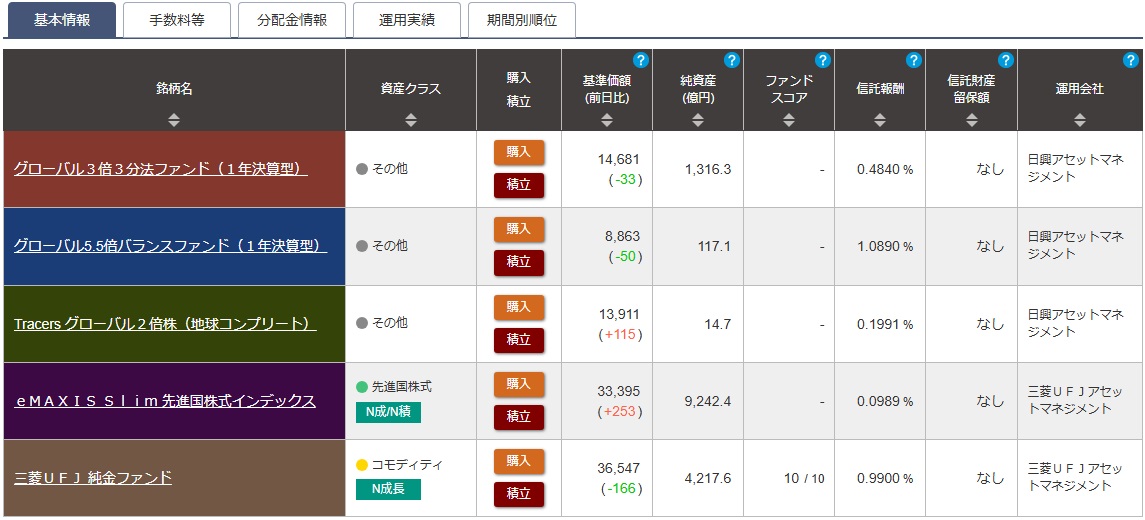Viewport: 1145px width, 520px height.
Task: Open help icon for ファンドスコア column
Action: 823,61
